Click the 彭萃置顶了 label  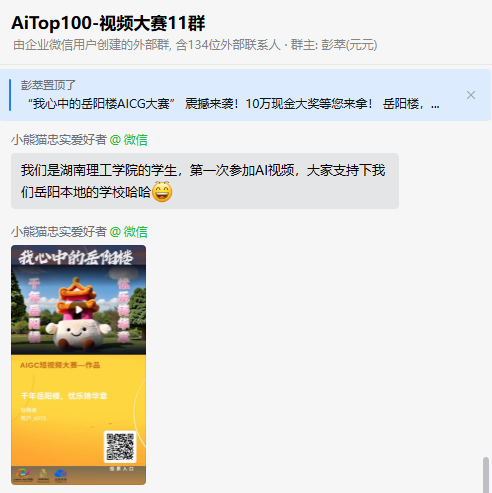click(48, 85)
